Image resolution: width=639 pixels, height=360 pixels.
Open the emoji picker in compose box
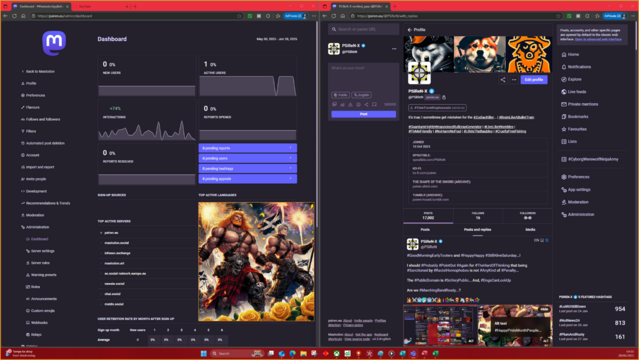pyautogui.click(x=358, y=105)
